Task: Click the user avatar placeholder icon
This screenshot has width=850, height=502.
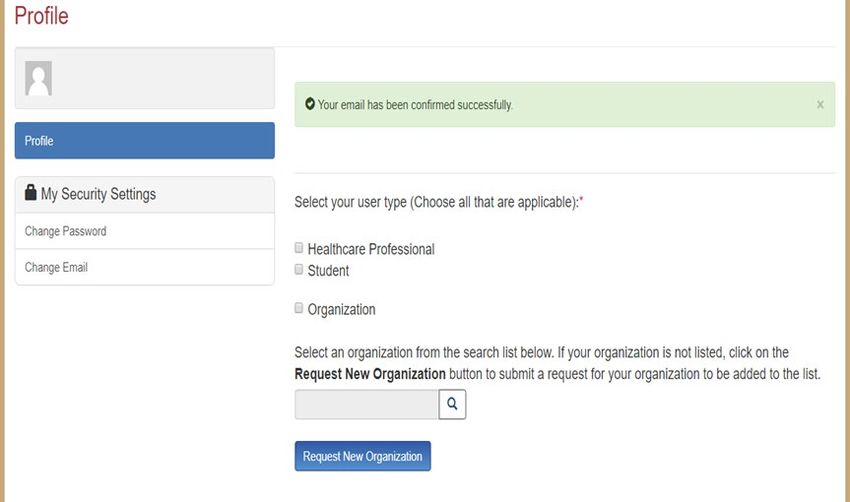Action: pos(38,79)
